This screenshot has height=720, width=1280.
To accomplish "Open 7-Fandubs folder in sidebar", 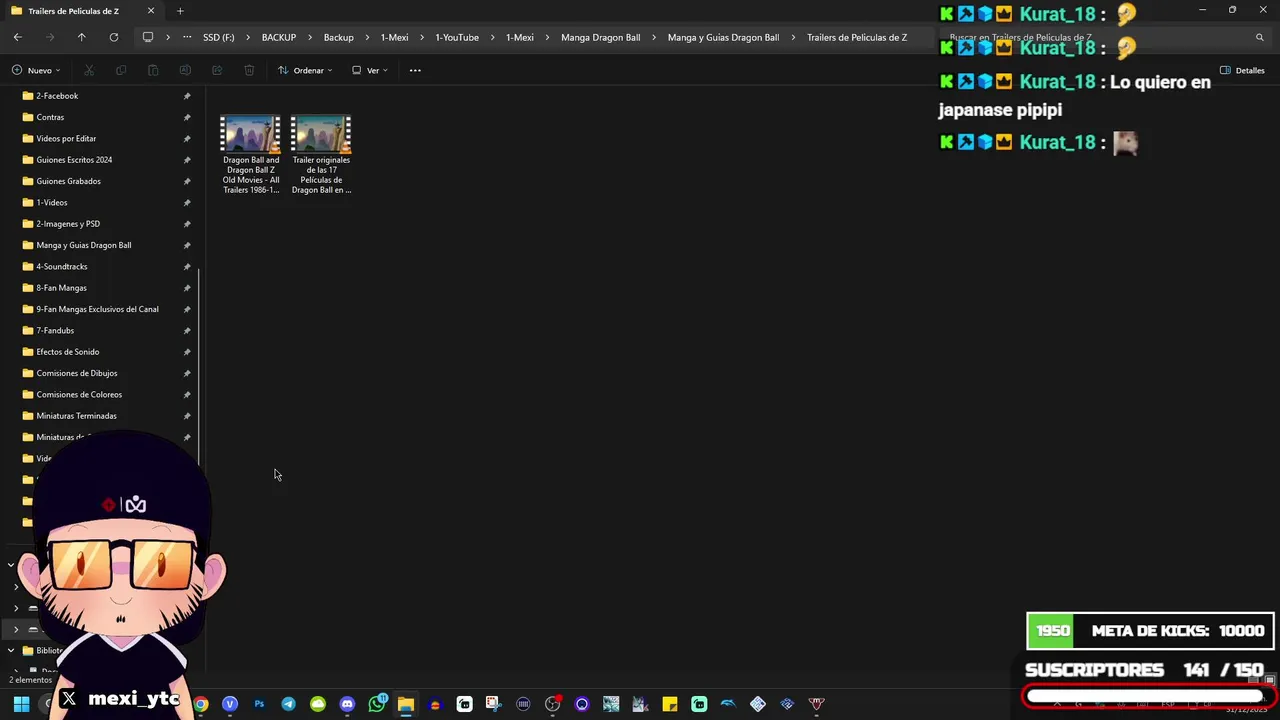I will [x=55, y=331].
